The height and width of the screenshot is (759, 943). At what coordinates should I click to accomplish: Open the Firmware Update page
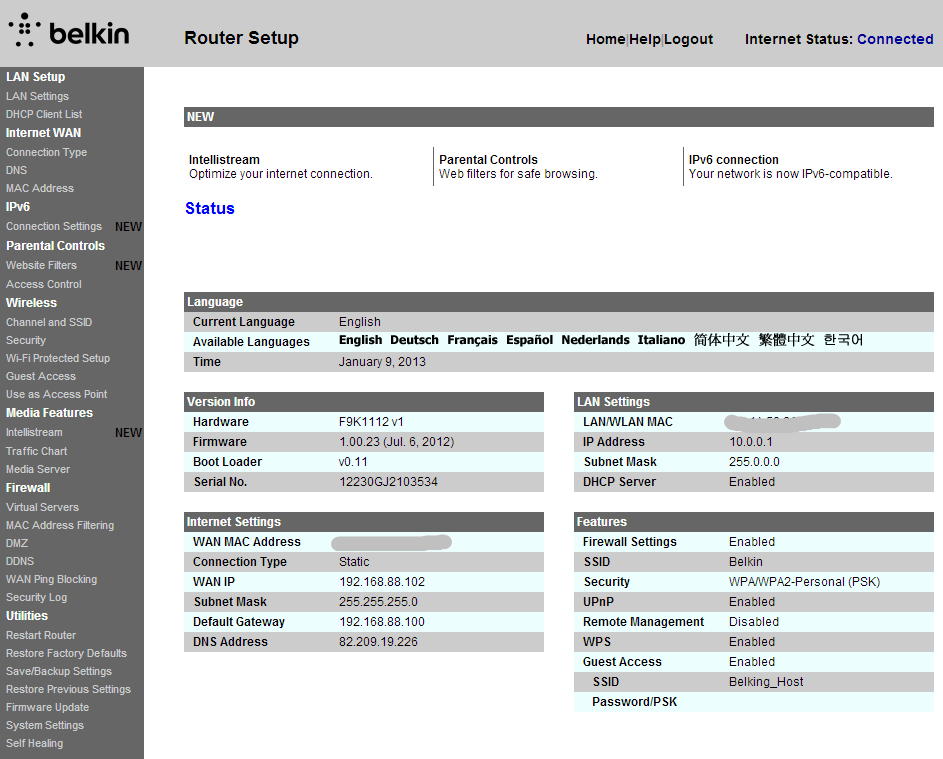pos(47,706)
